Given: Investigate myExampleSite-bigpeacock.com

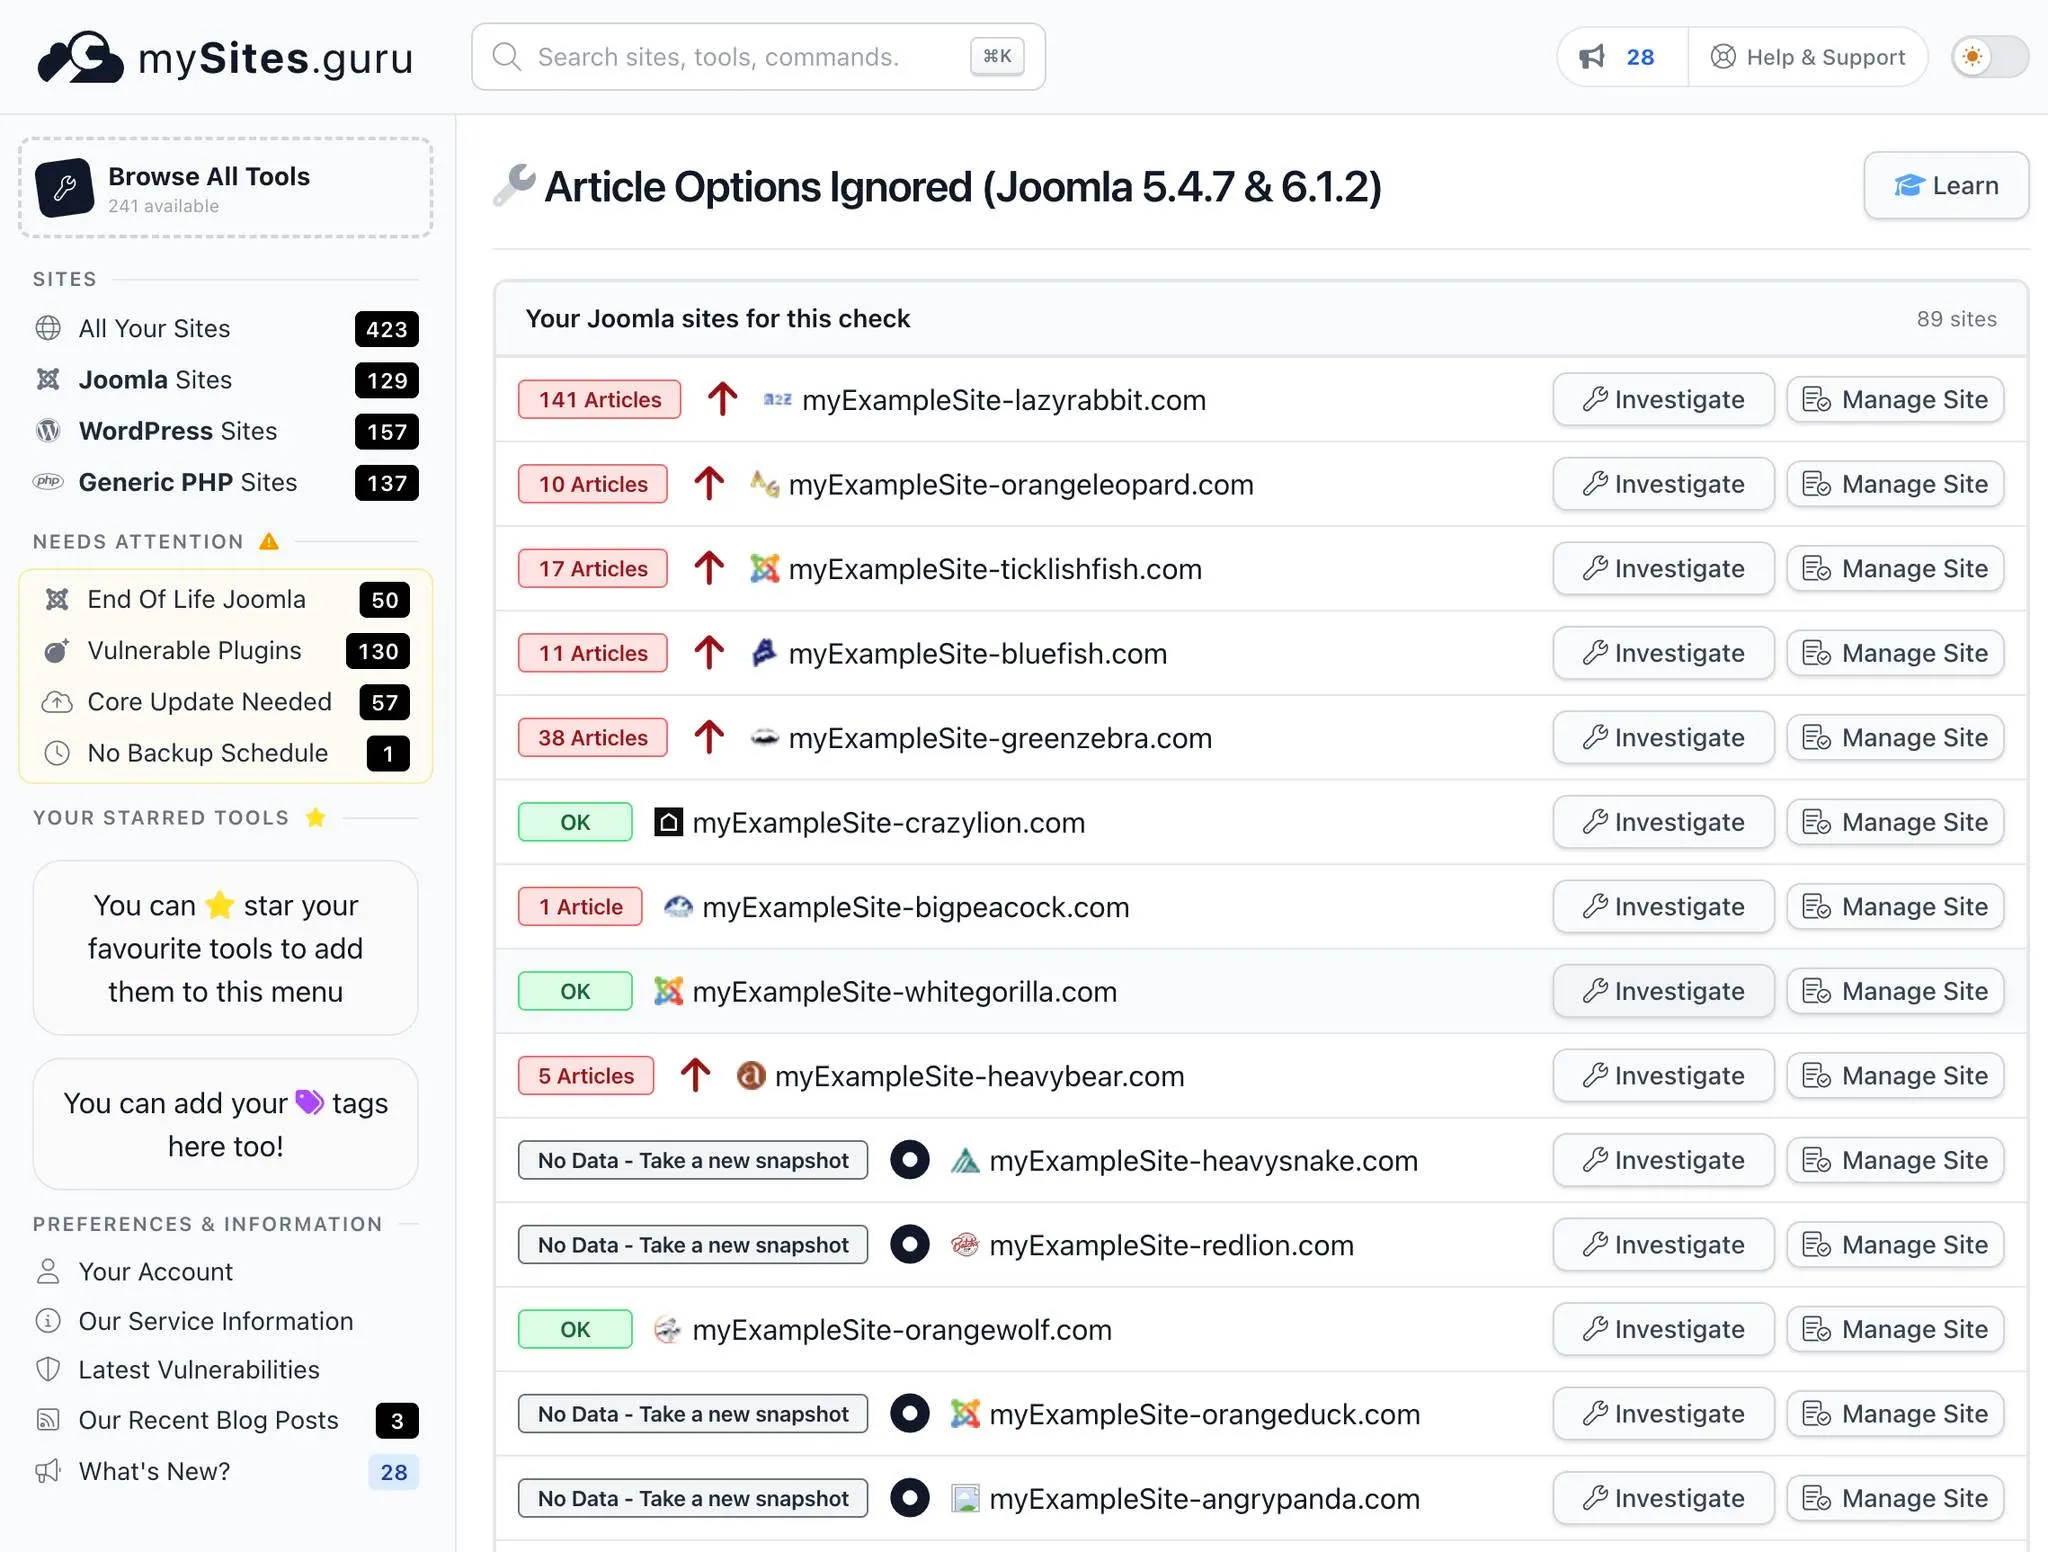Looking at the screenshot, I should click(1663, 907).
